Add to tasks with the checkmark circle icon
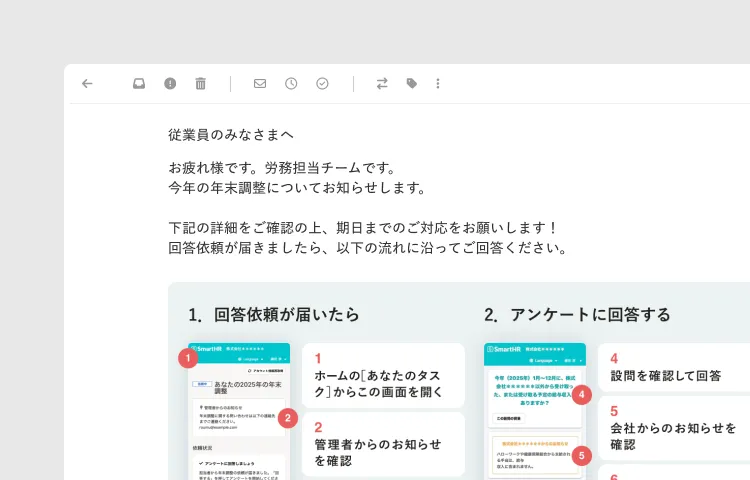 (322, 84)
